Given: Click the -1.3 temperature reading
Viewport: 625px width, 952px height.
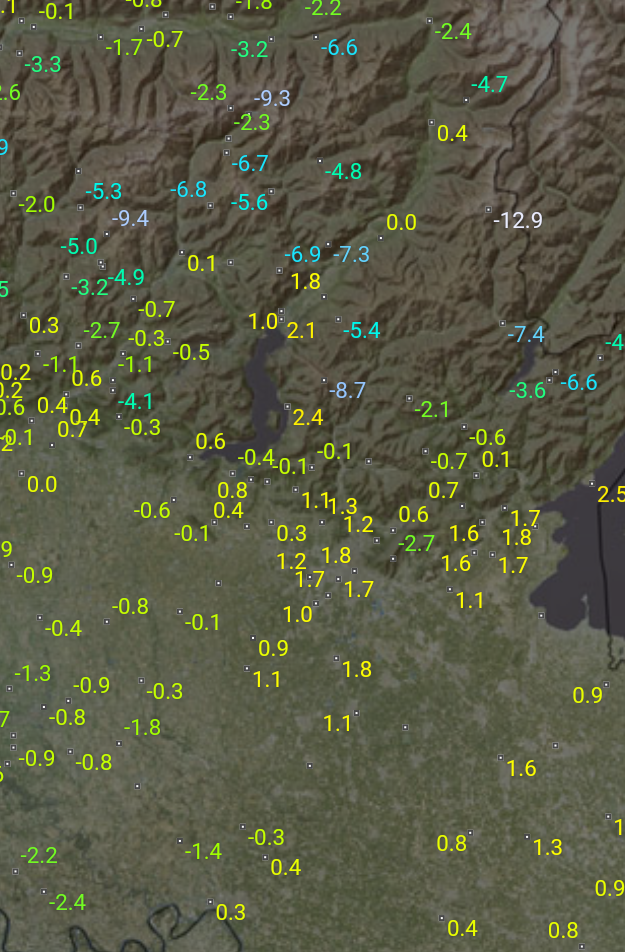Looking at the screenshot, I should (x=32, y=673).
